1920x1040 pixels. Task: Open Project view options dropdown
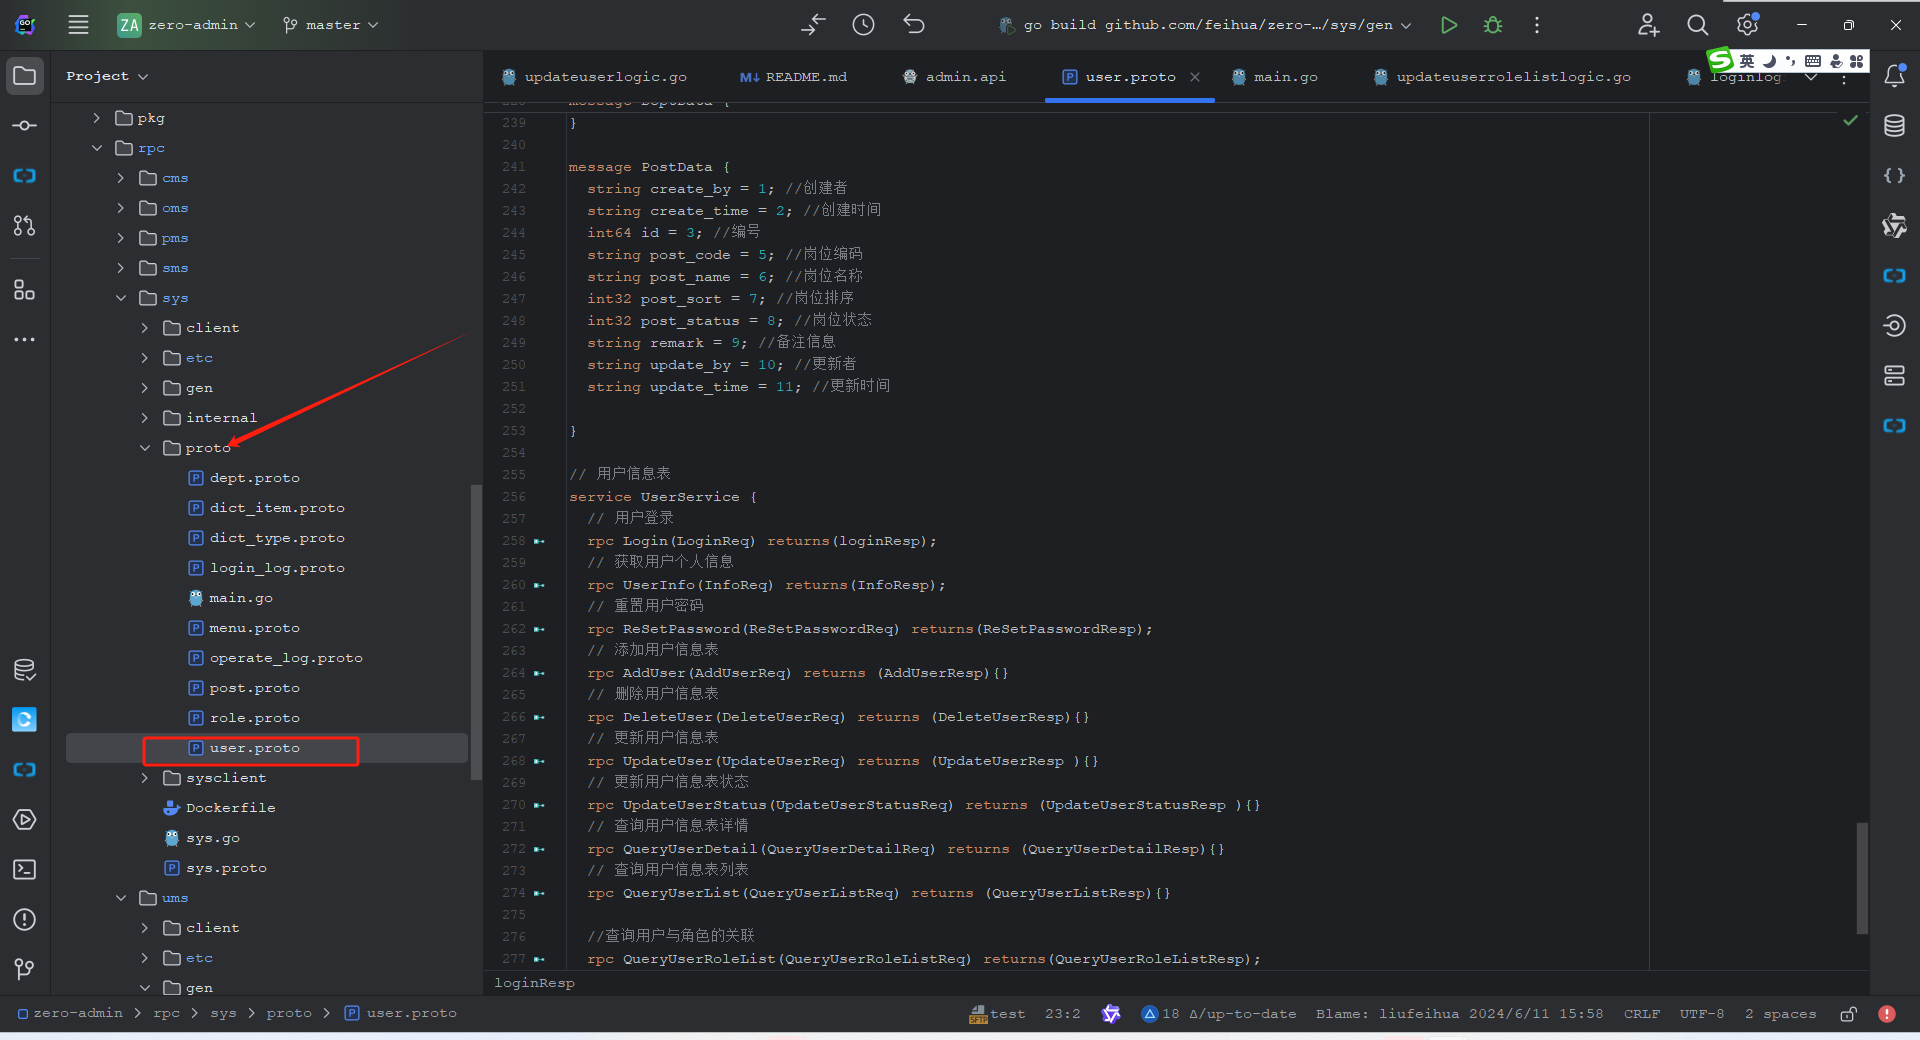[107, 76]
